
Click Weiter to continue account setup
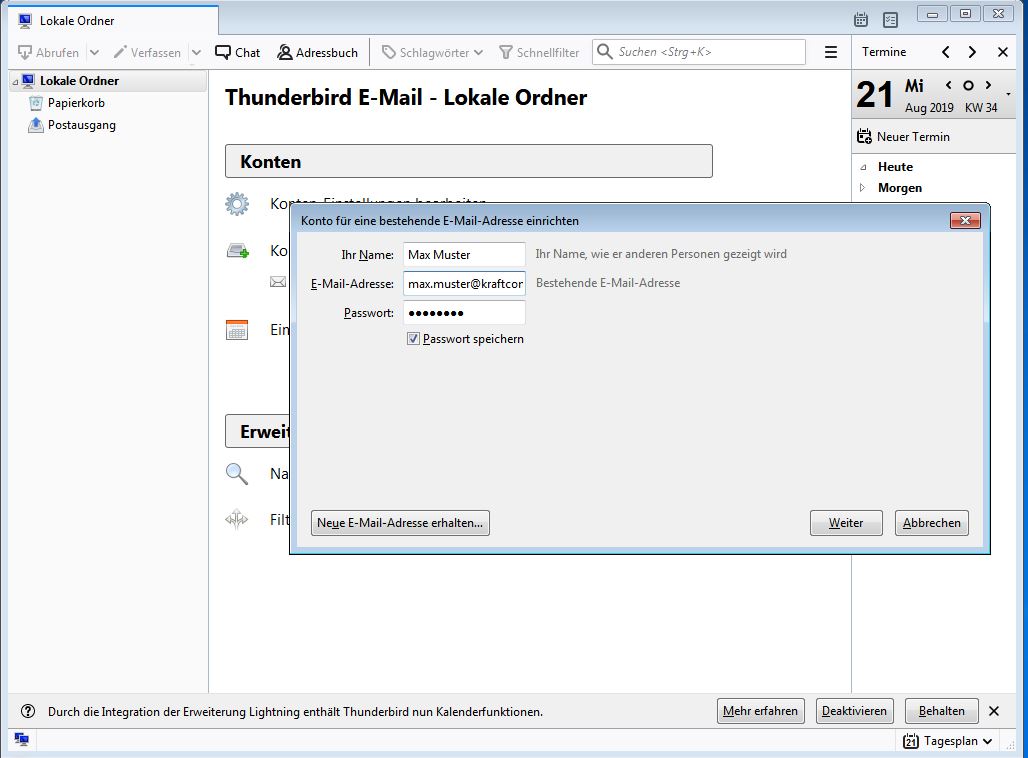pyautogui.click(x=846, y=523)
